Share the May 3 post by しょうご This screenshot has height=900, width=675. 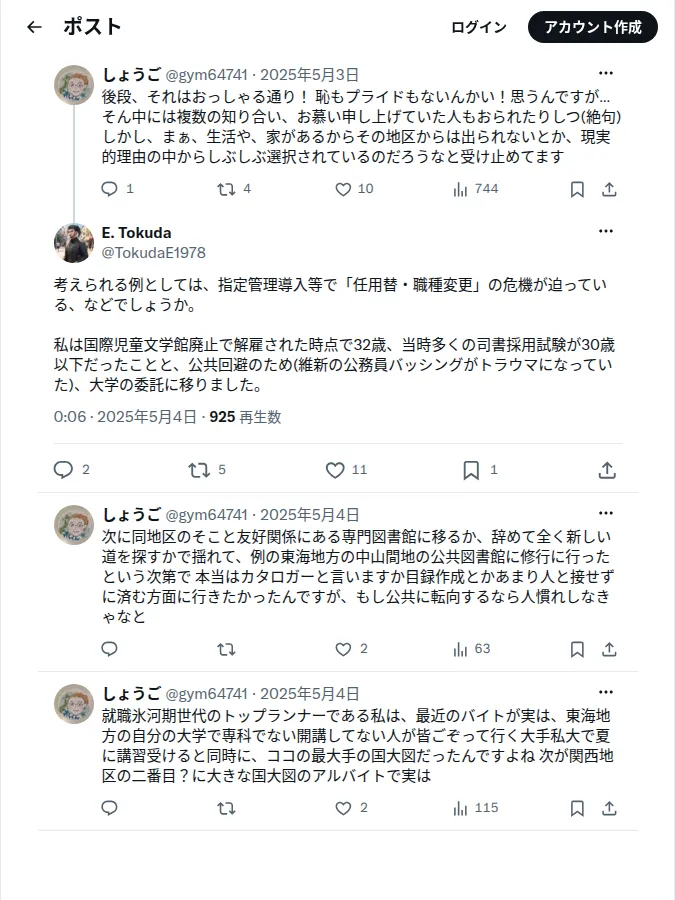click(609, 189)
